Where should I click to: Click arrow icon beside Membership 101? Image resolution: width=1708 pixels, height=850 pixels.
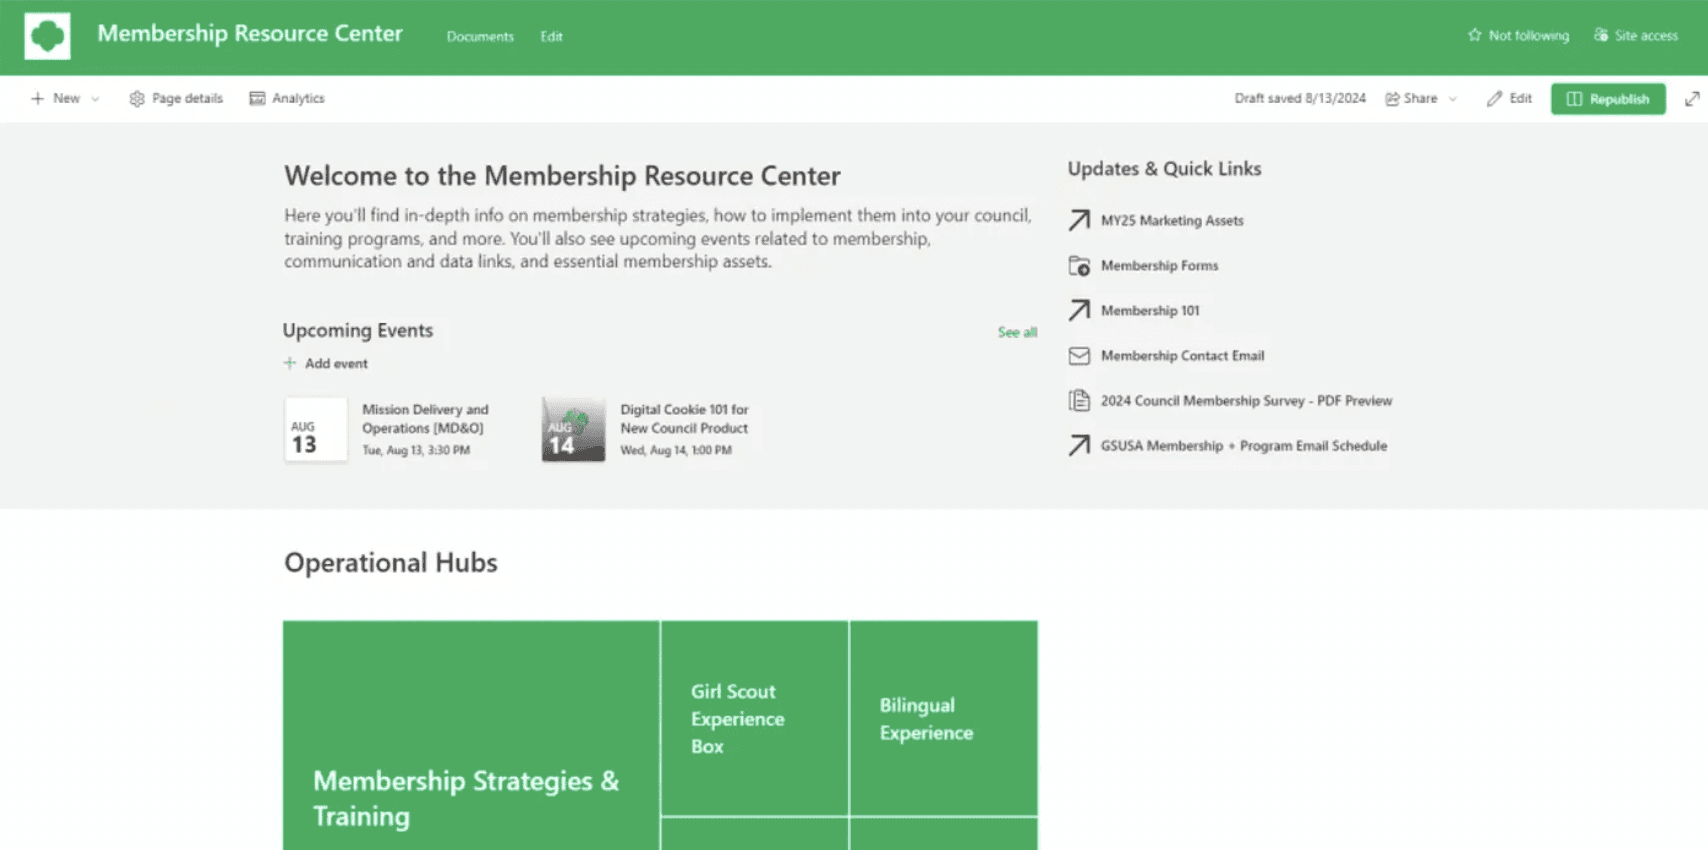pyautogui.click(x=1079, y=310)
